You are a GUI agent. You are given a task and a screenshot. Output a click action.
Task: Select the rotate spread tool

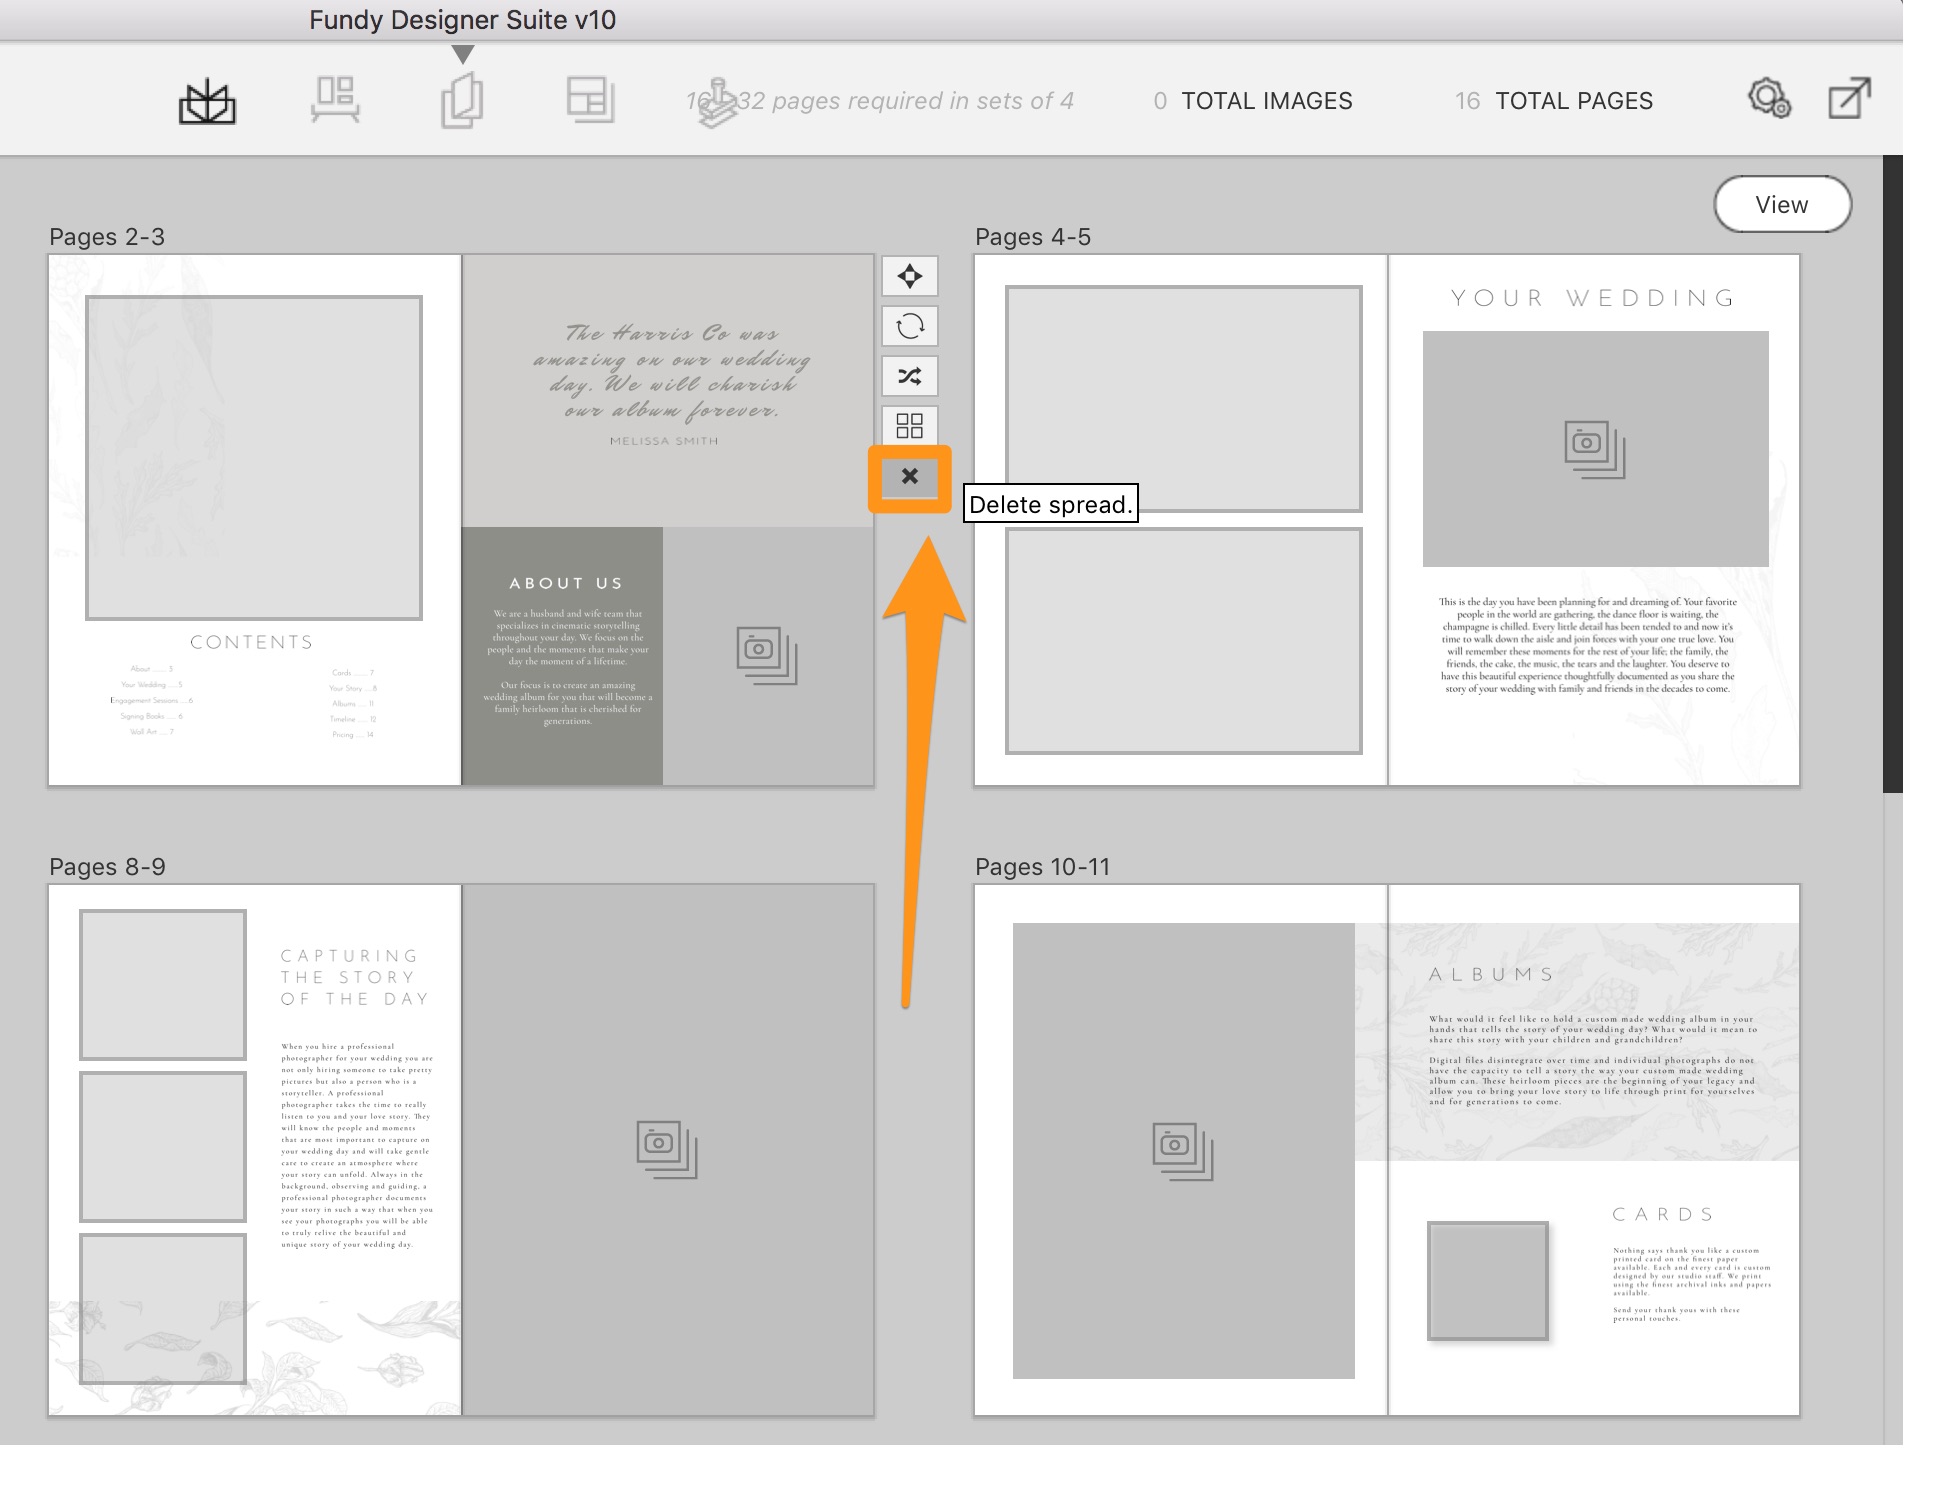coord(910,325)
